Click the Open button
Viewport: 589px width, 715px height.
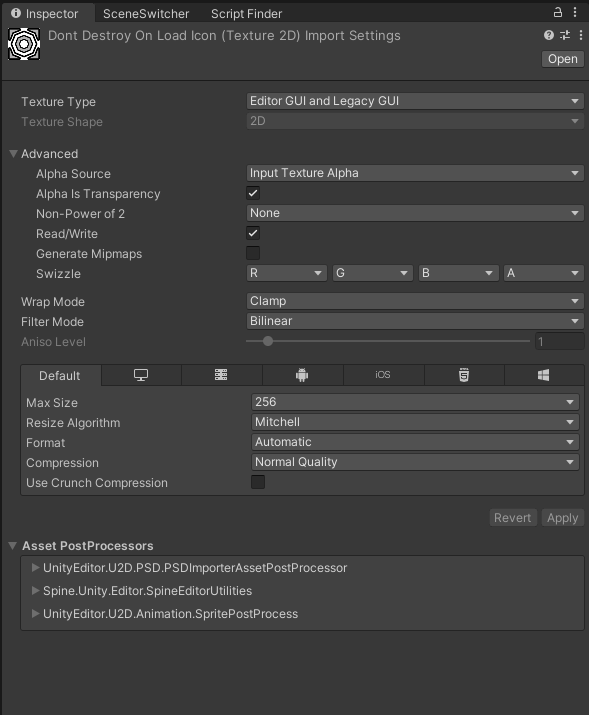click(x=563, y=59)
